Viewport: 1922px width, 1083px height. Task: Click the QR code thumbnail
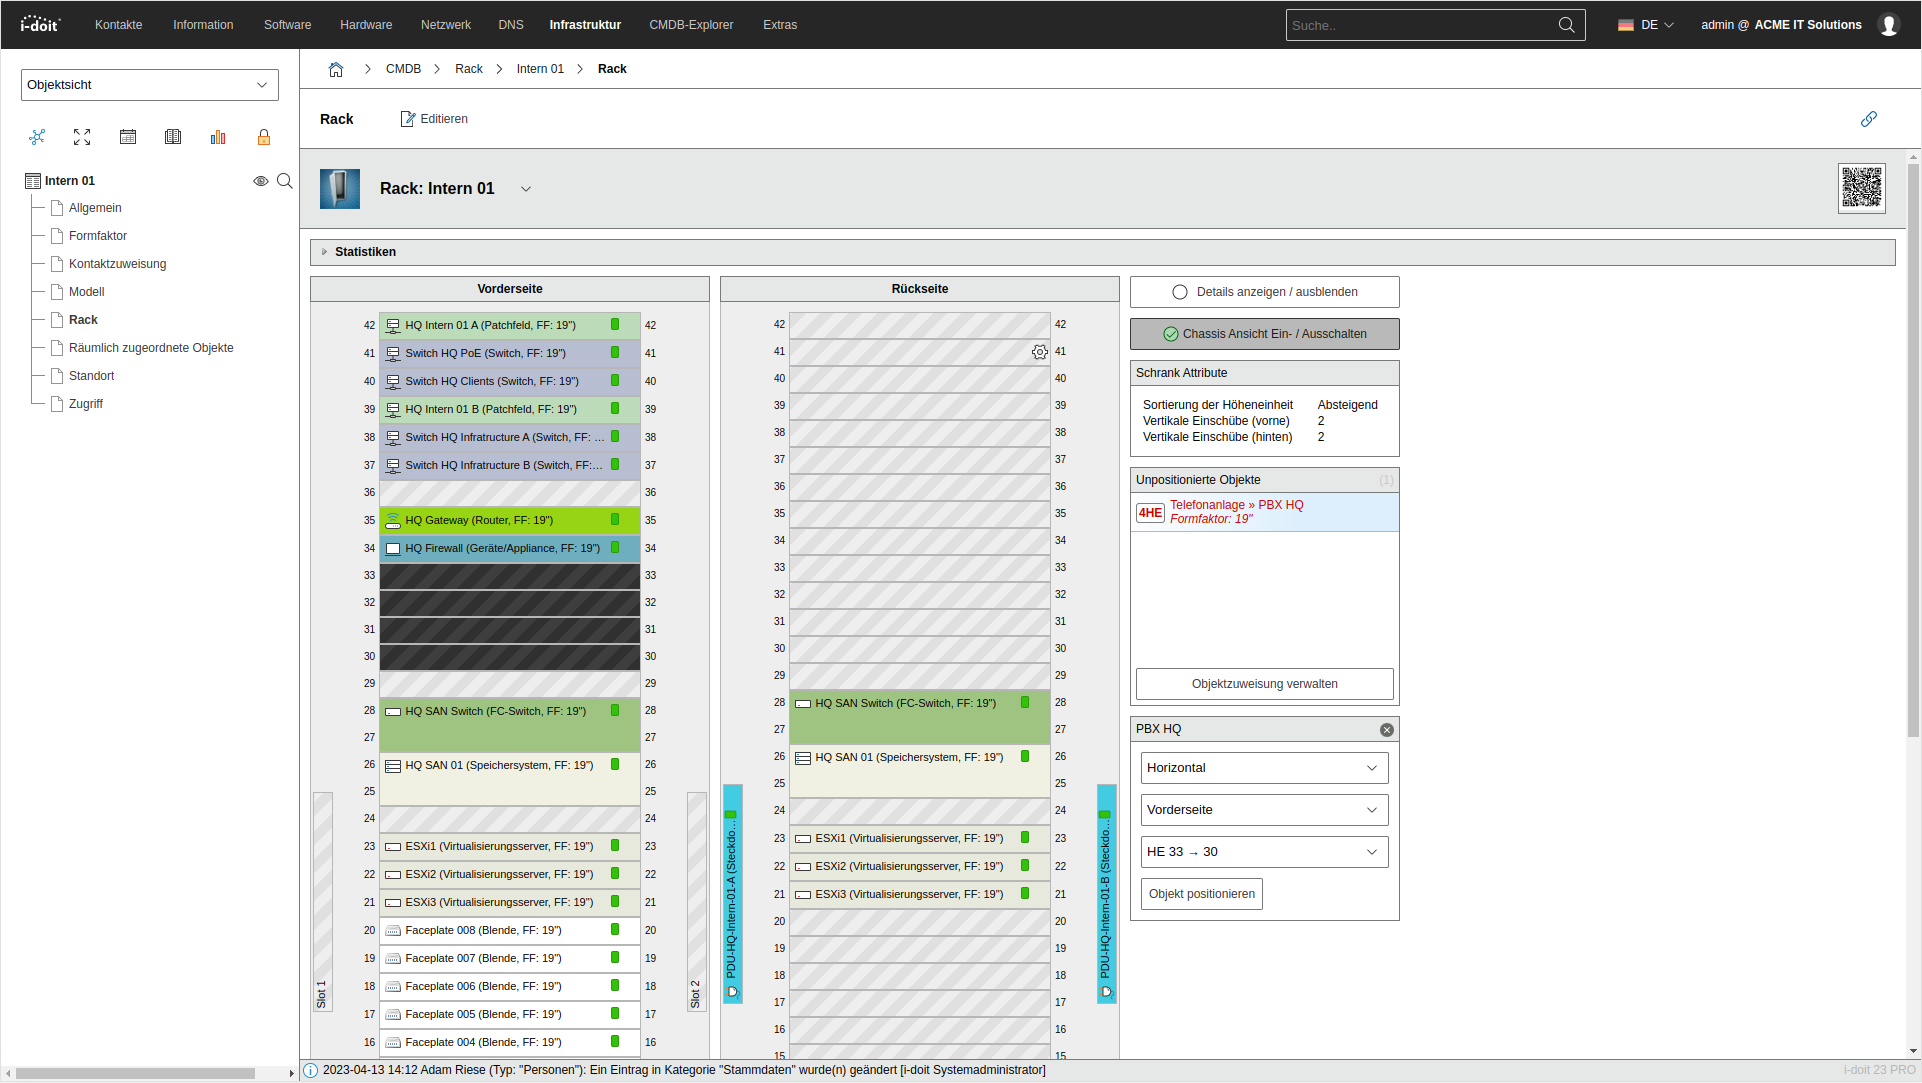tap(1861, 188)
